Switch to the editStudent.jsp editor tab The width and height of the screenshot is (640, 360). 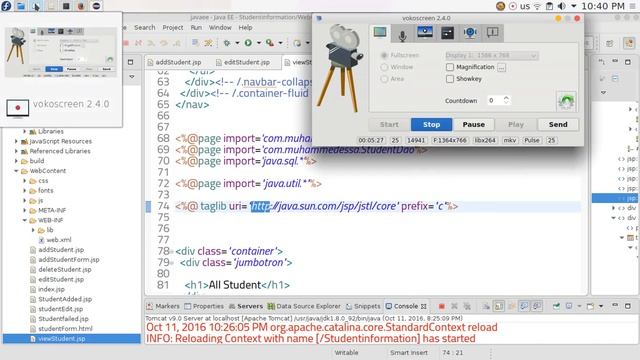click(243, 62)
